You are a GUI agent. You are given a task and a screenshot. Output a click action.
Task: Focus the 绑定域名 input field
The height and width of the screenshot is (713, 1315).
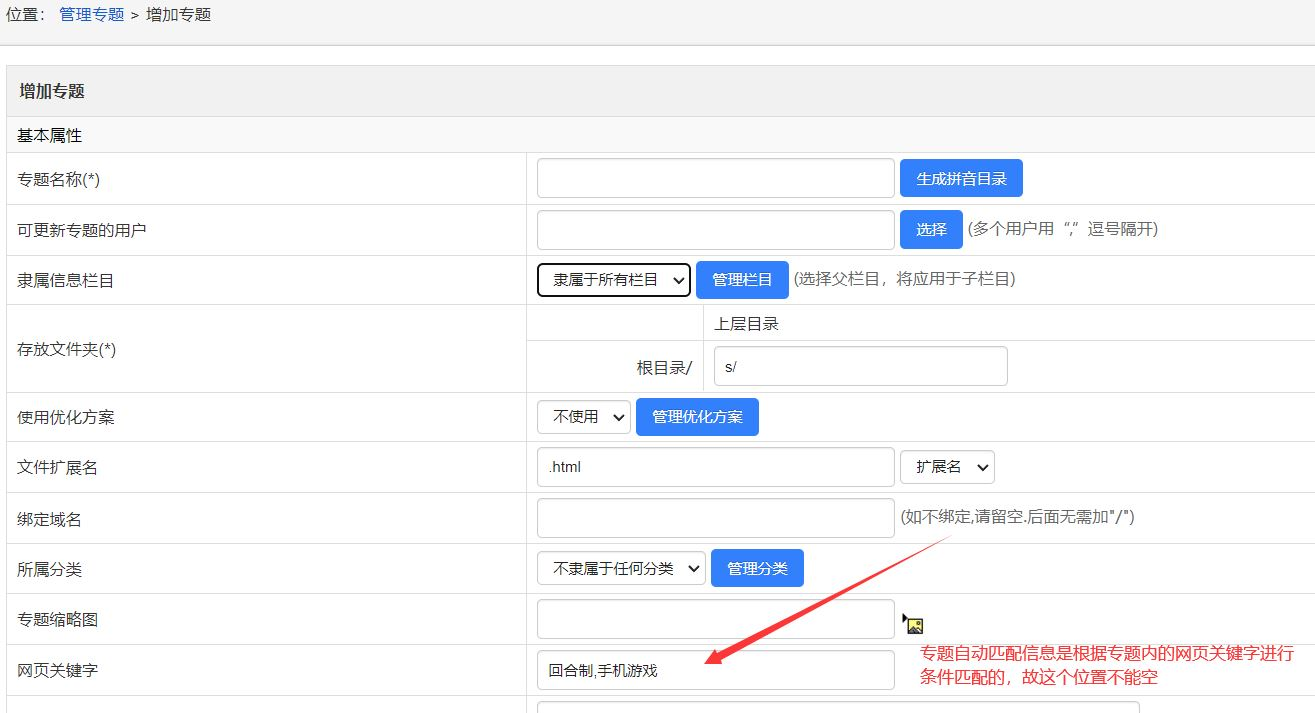(x=716, y=518)
